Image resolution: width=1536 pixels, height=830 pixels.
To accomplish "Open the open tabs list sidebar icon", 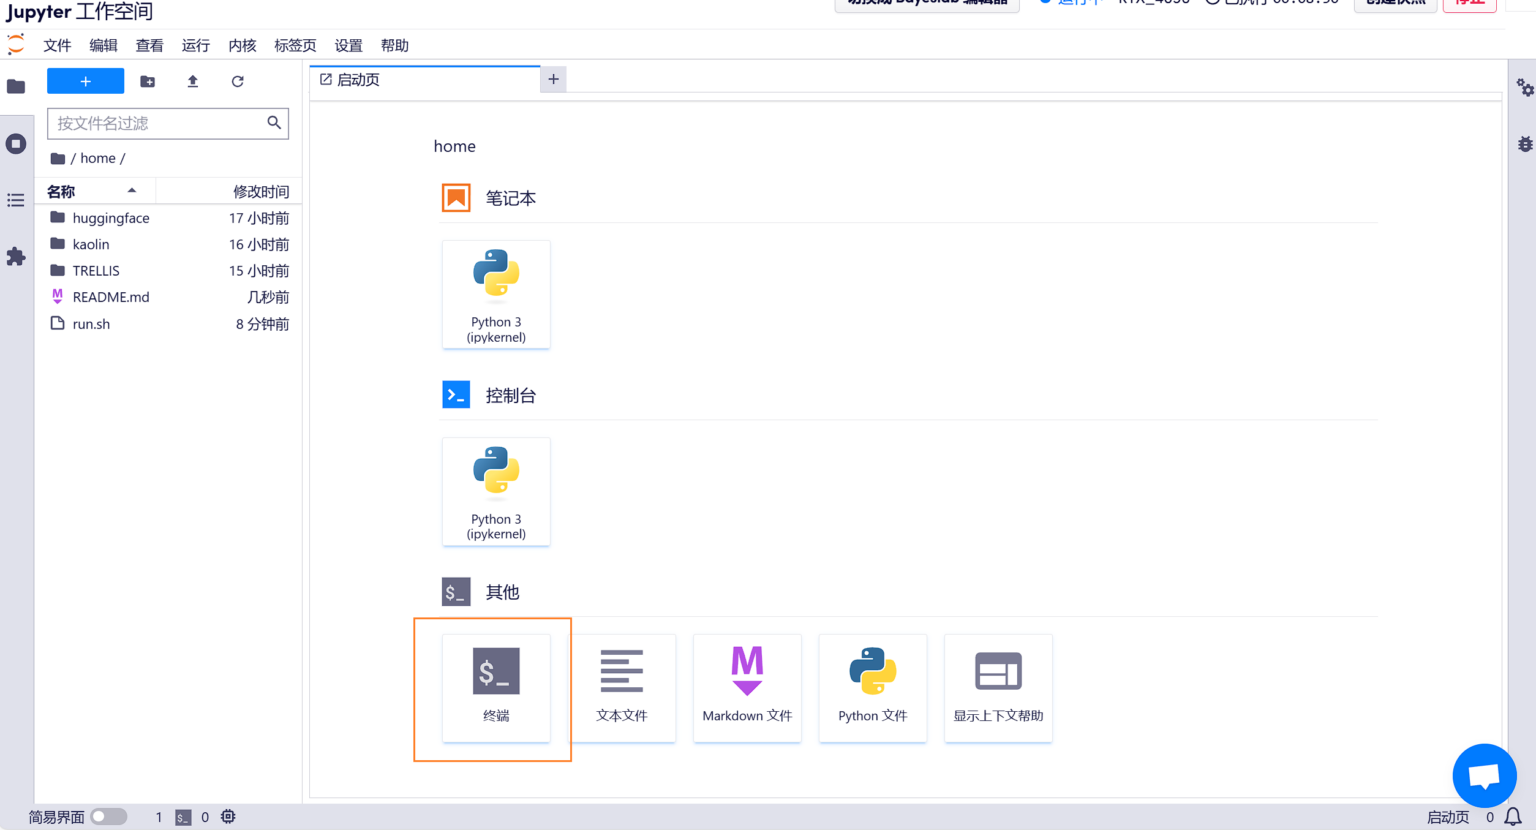I will pyautogui.click(x=16, y=200).
